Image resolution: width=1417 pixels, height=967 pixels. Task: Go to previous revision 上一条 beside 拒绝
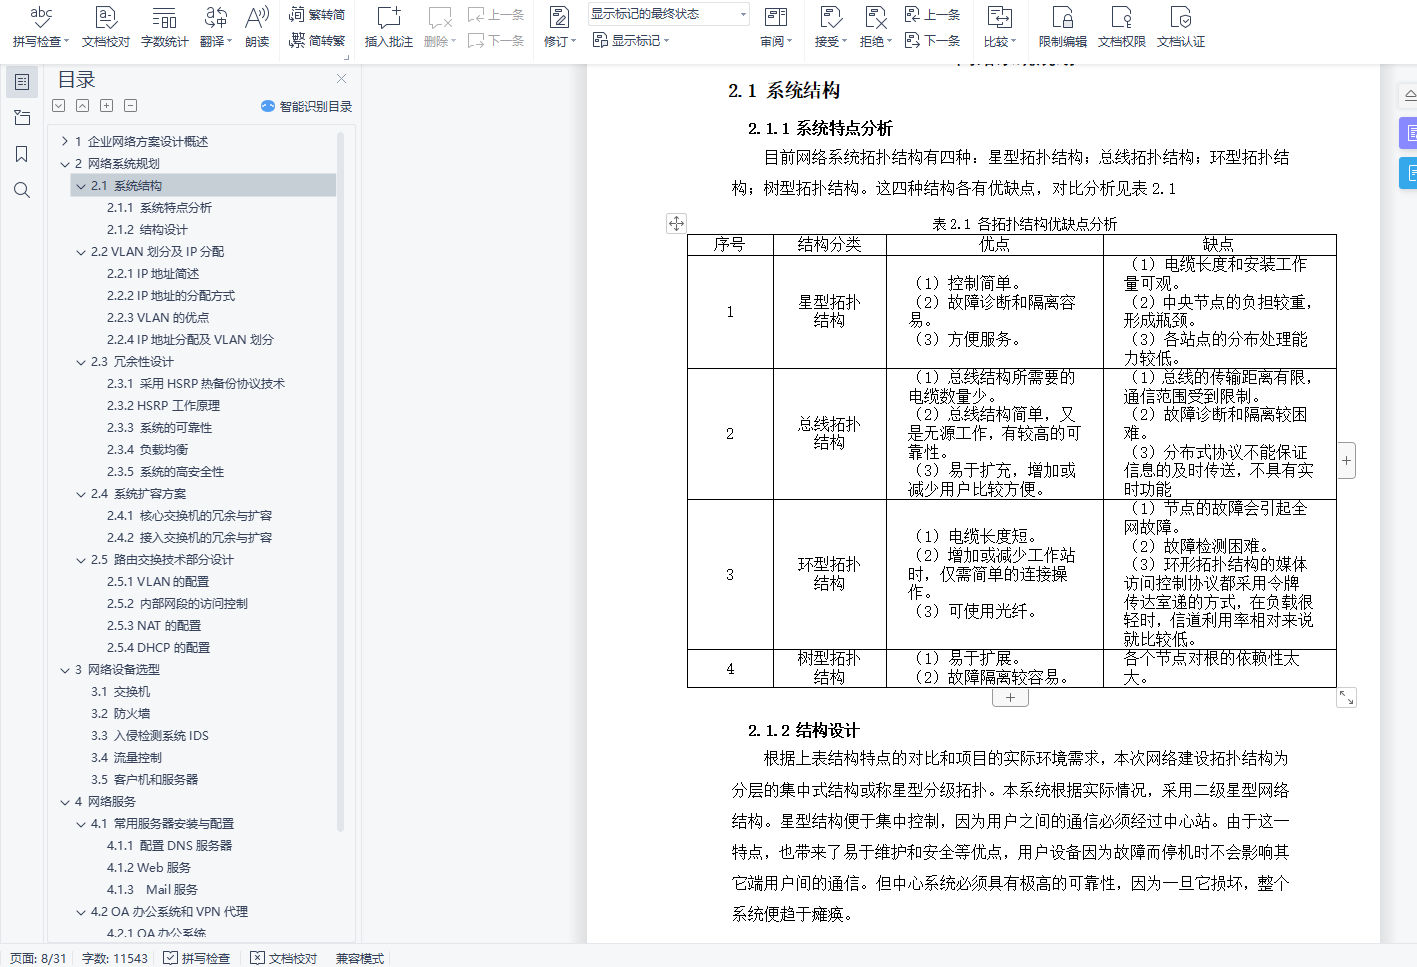click(x=932, y=14)
